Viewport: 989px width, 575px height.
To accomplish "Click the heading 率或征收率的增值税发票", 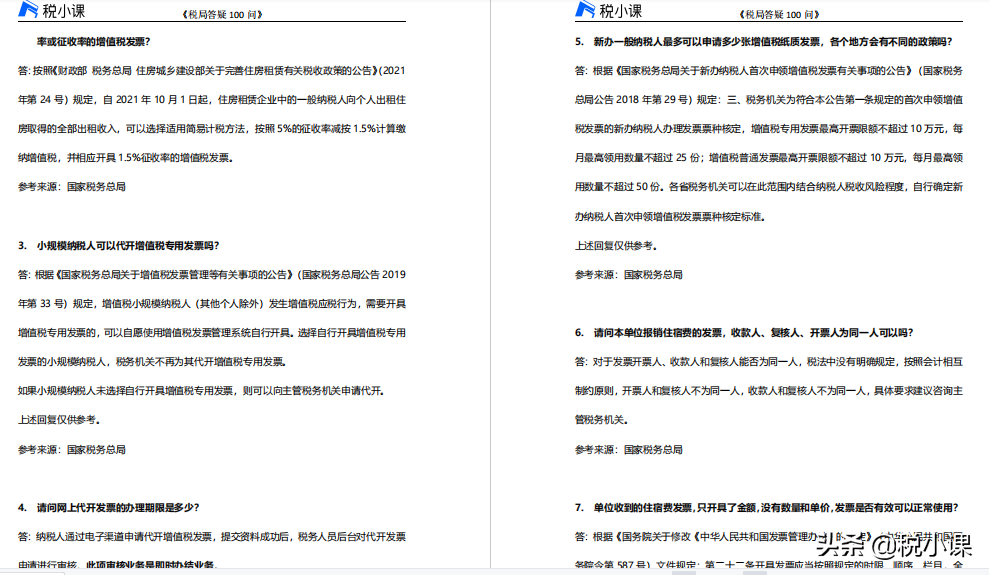I will 93,42.
